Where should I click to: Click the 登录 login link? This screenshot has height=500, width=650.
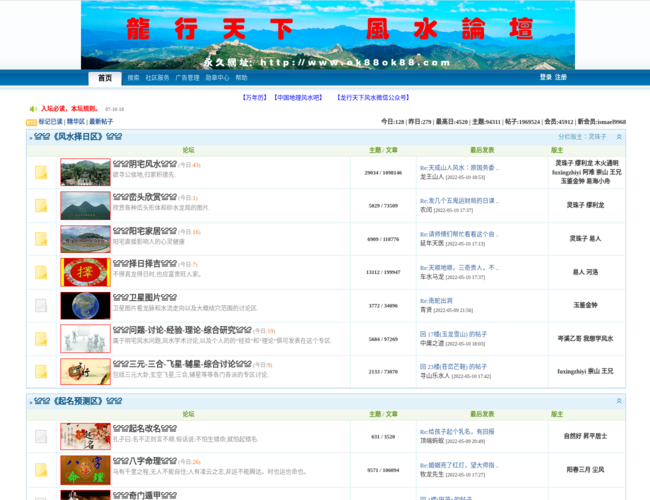[545, 77]
